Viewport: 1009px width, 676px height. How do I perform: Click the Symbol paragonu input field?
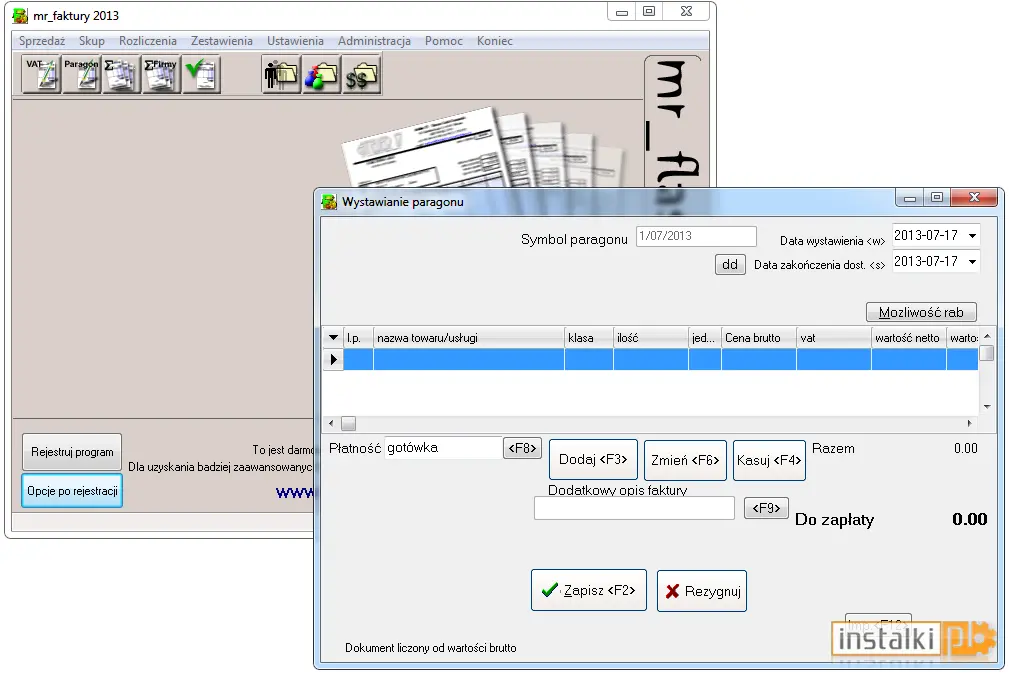pos(696,236)
